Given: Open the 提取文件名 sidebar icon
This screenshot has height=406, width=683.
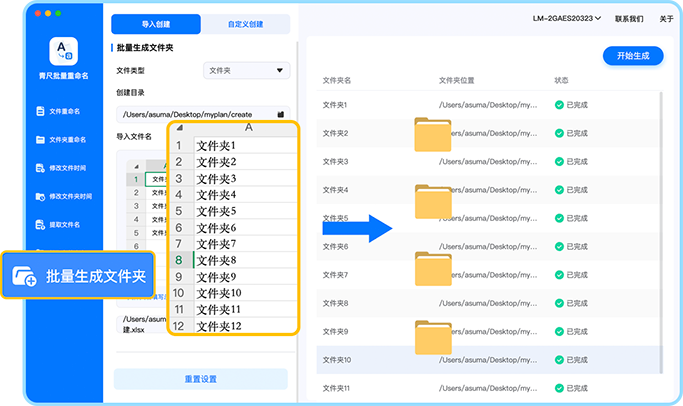Looking at the screenshot, I should (x=40, y=225).
